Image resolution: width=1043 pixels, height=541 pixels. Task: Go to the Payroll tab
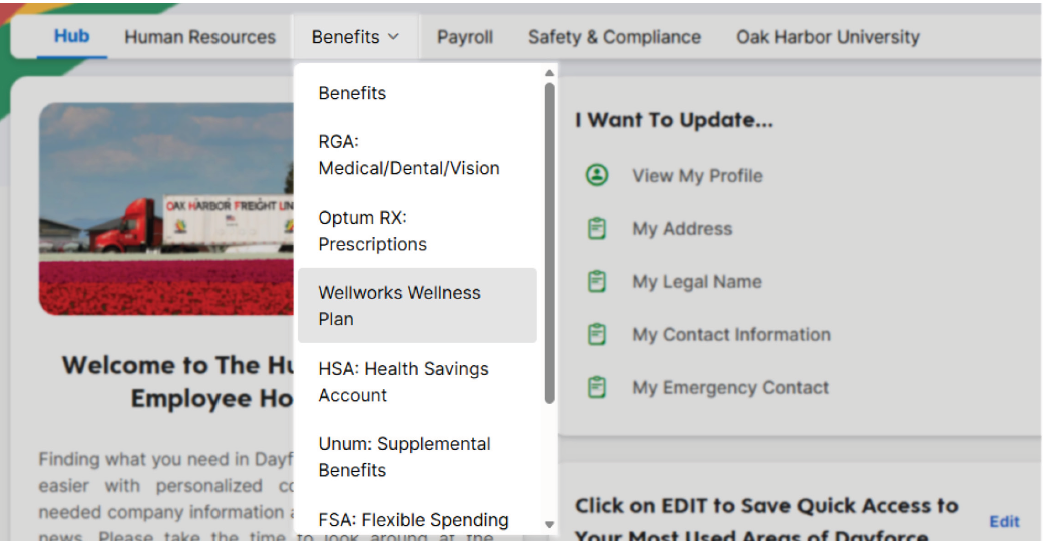[465, 37]
